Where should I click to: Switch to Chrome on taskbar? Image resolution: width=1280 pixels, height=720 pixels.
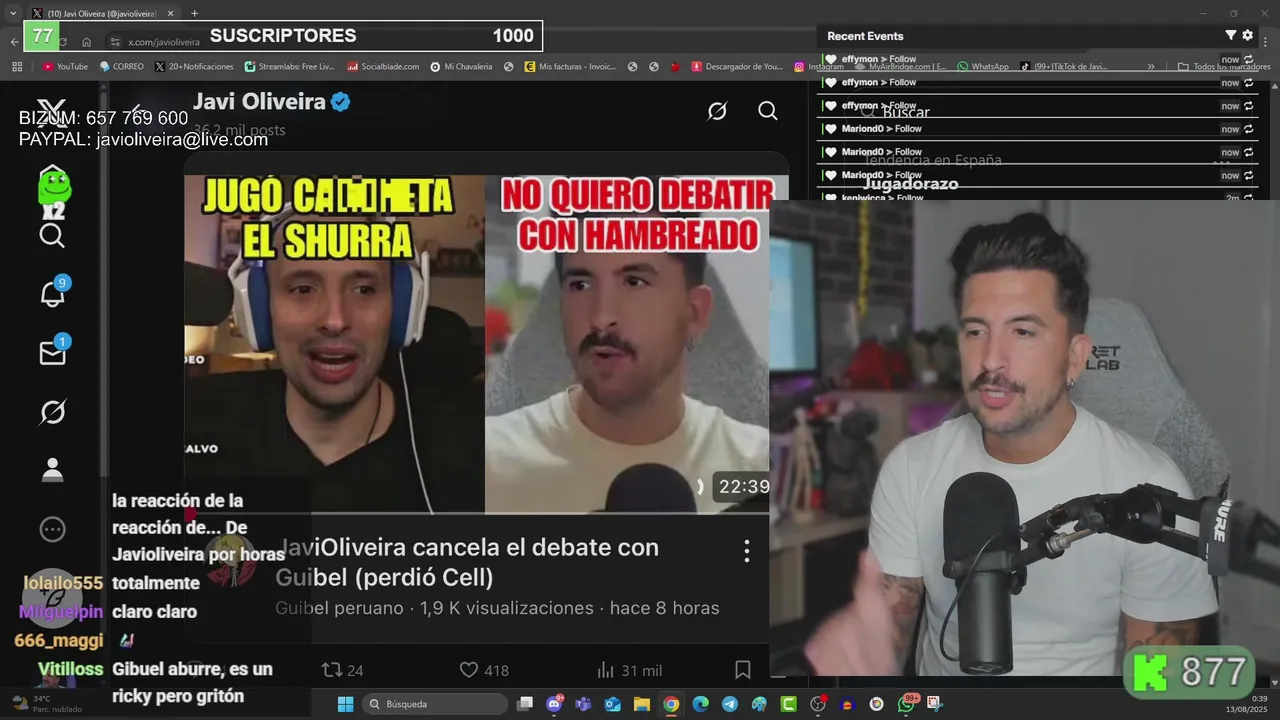coord(671,704)
